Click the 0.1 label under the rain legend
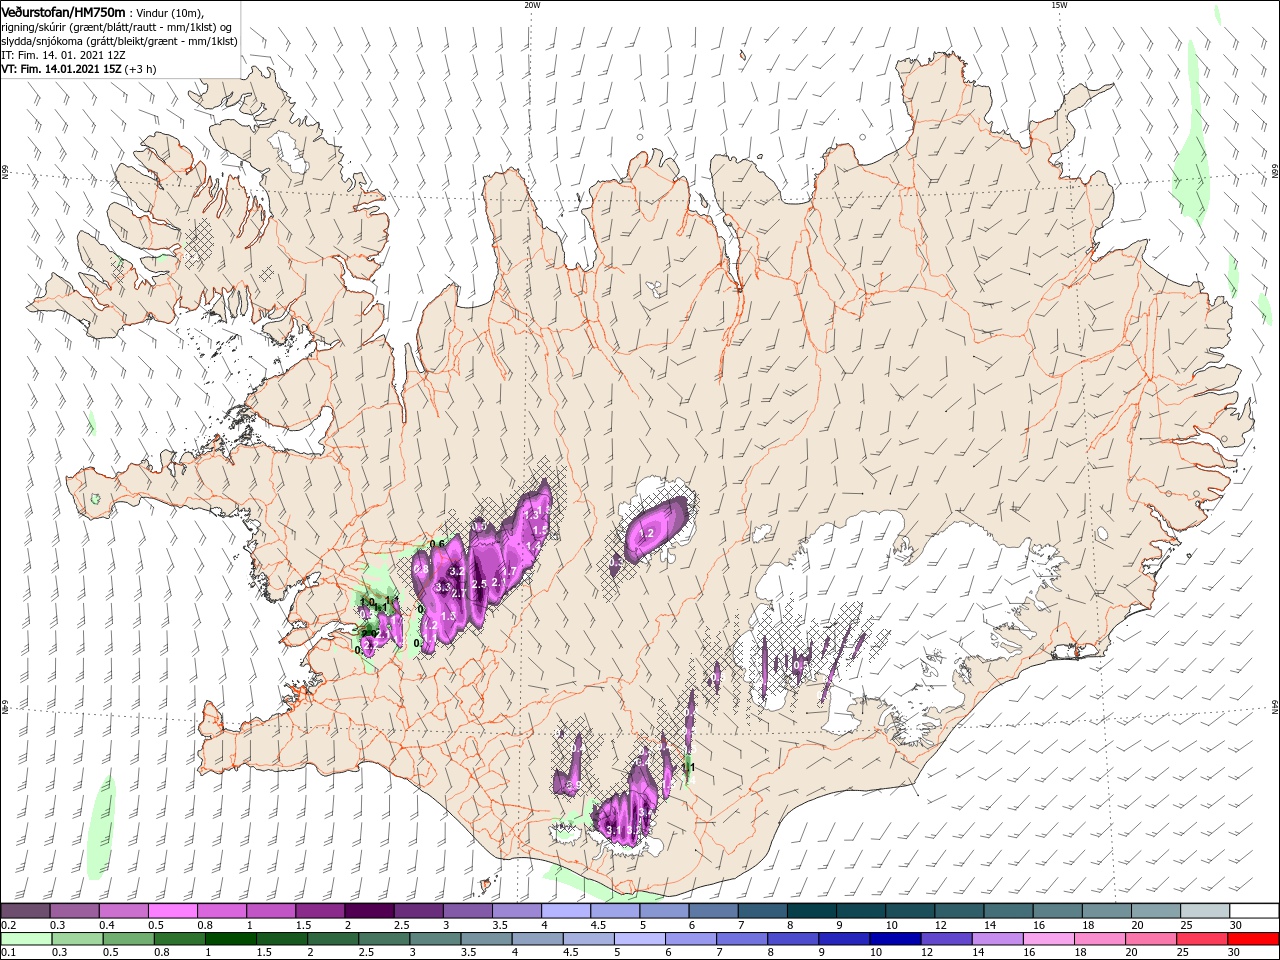 tap(8, 953)
